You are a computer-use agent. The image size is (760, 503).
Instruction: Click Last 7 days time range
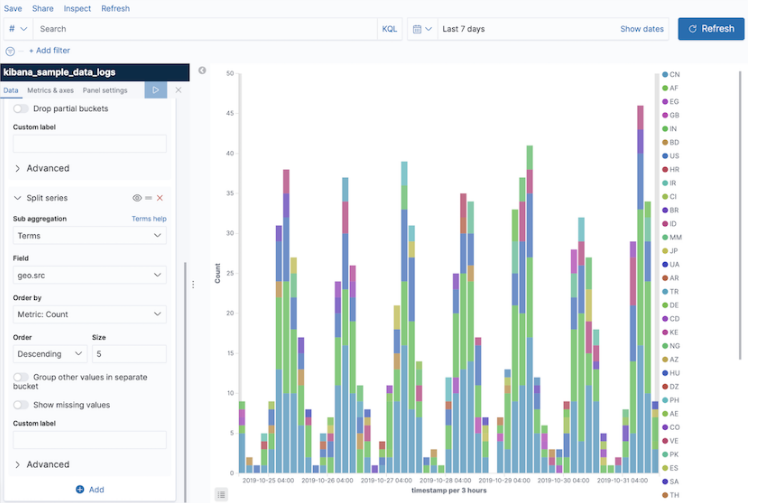click(463, 29)
